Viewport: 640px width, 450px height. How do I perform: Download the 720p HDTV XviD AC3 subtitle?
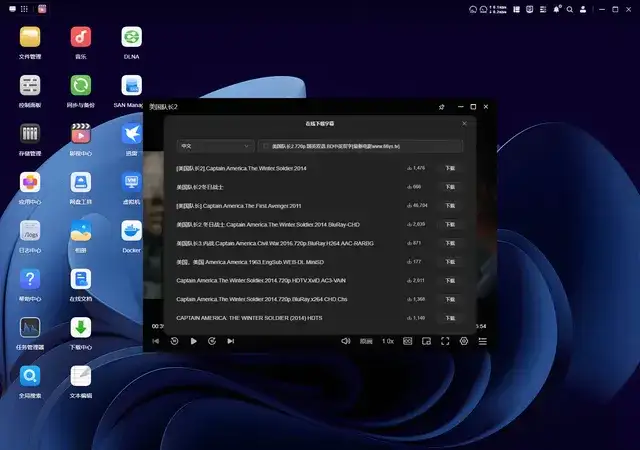click(x=450, y=281)
